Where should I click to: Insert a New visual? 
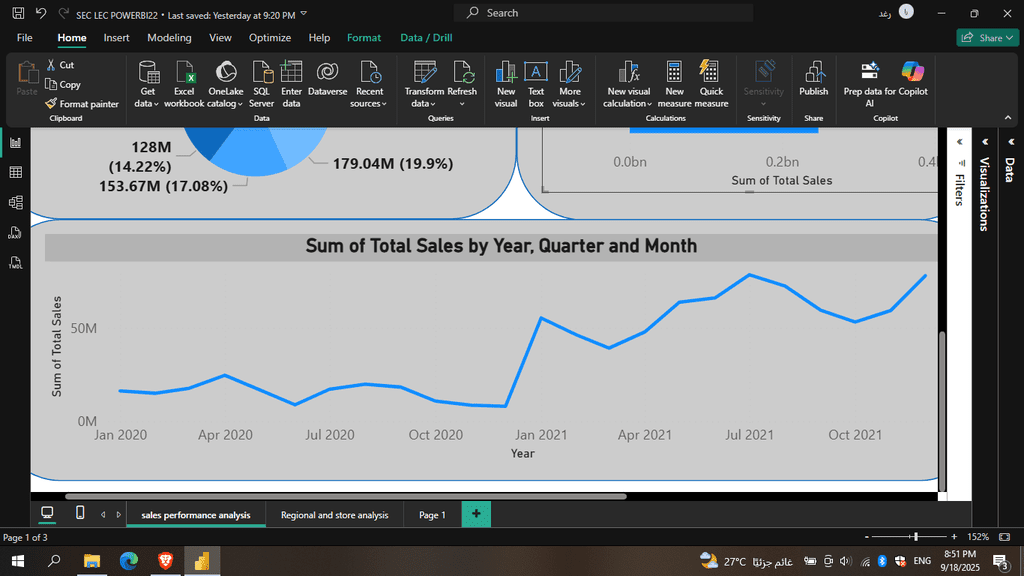tap(505, 84)
